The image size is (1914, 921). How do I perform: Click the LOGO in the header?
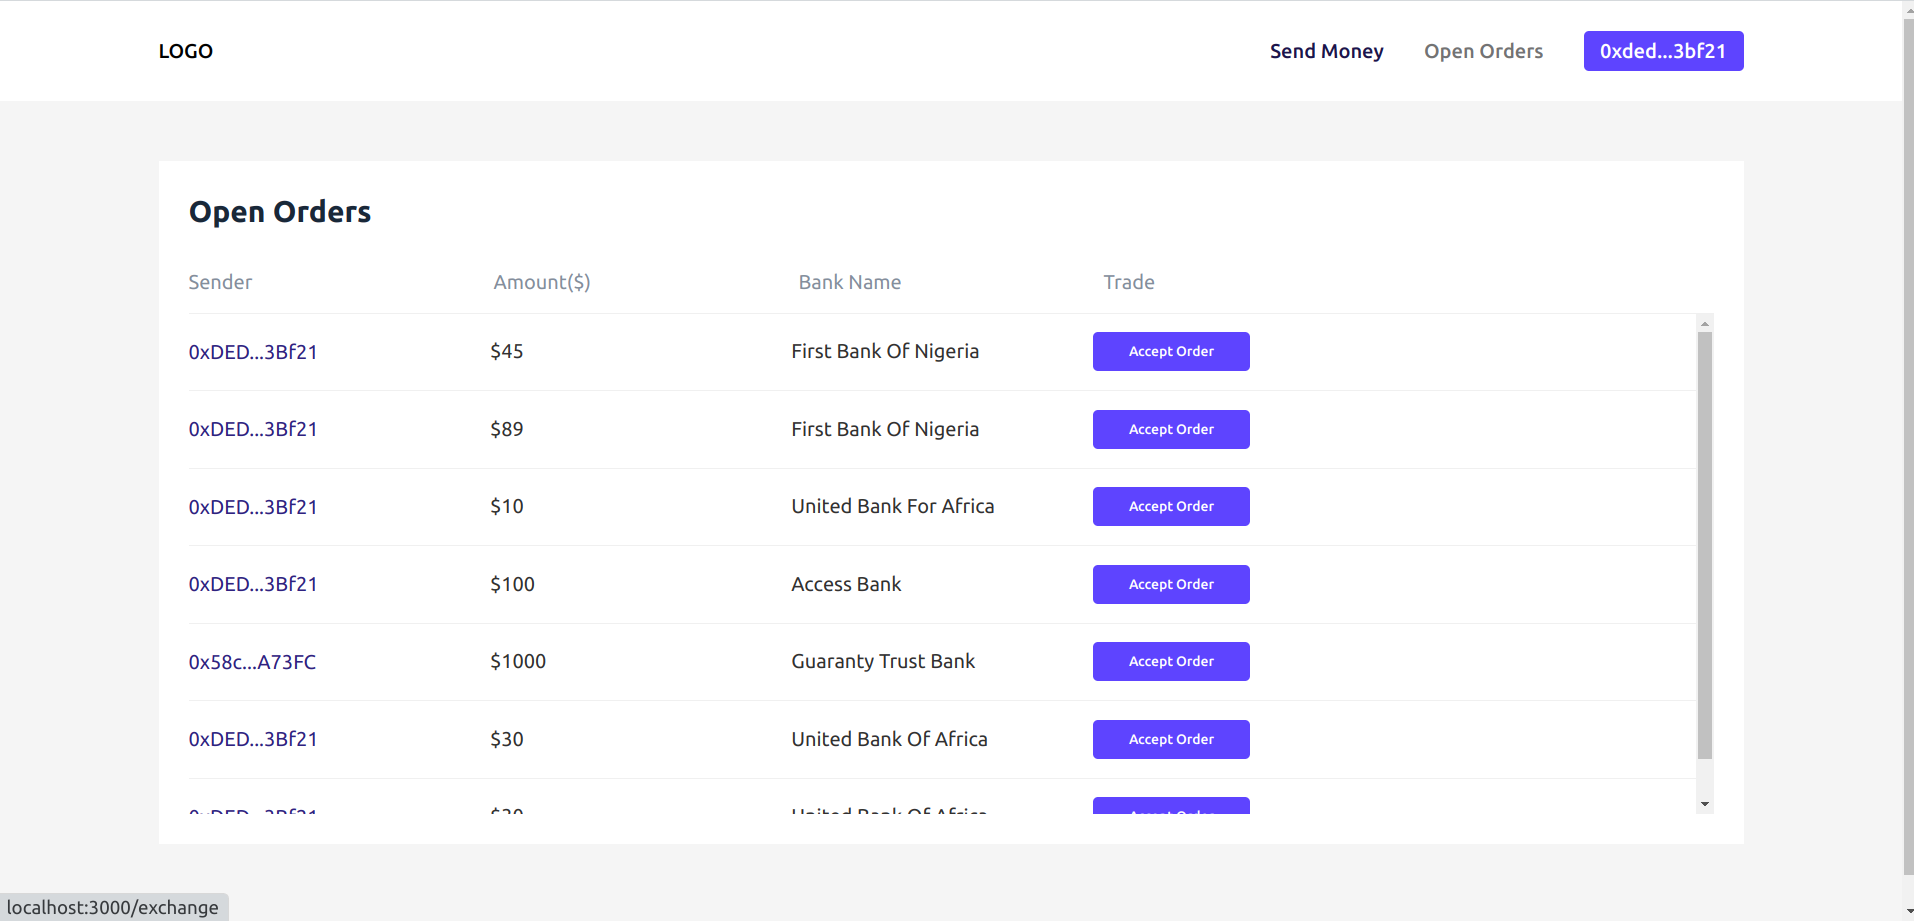pyautogui.click(x=186, y=51)
